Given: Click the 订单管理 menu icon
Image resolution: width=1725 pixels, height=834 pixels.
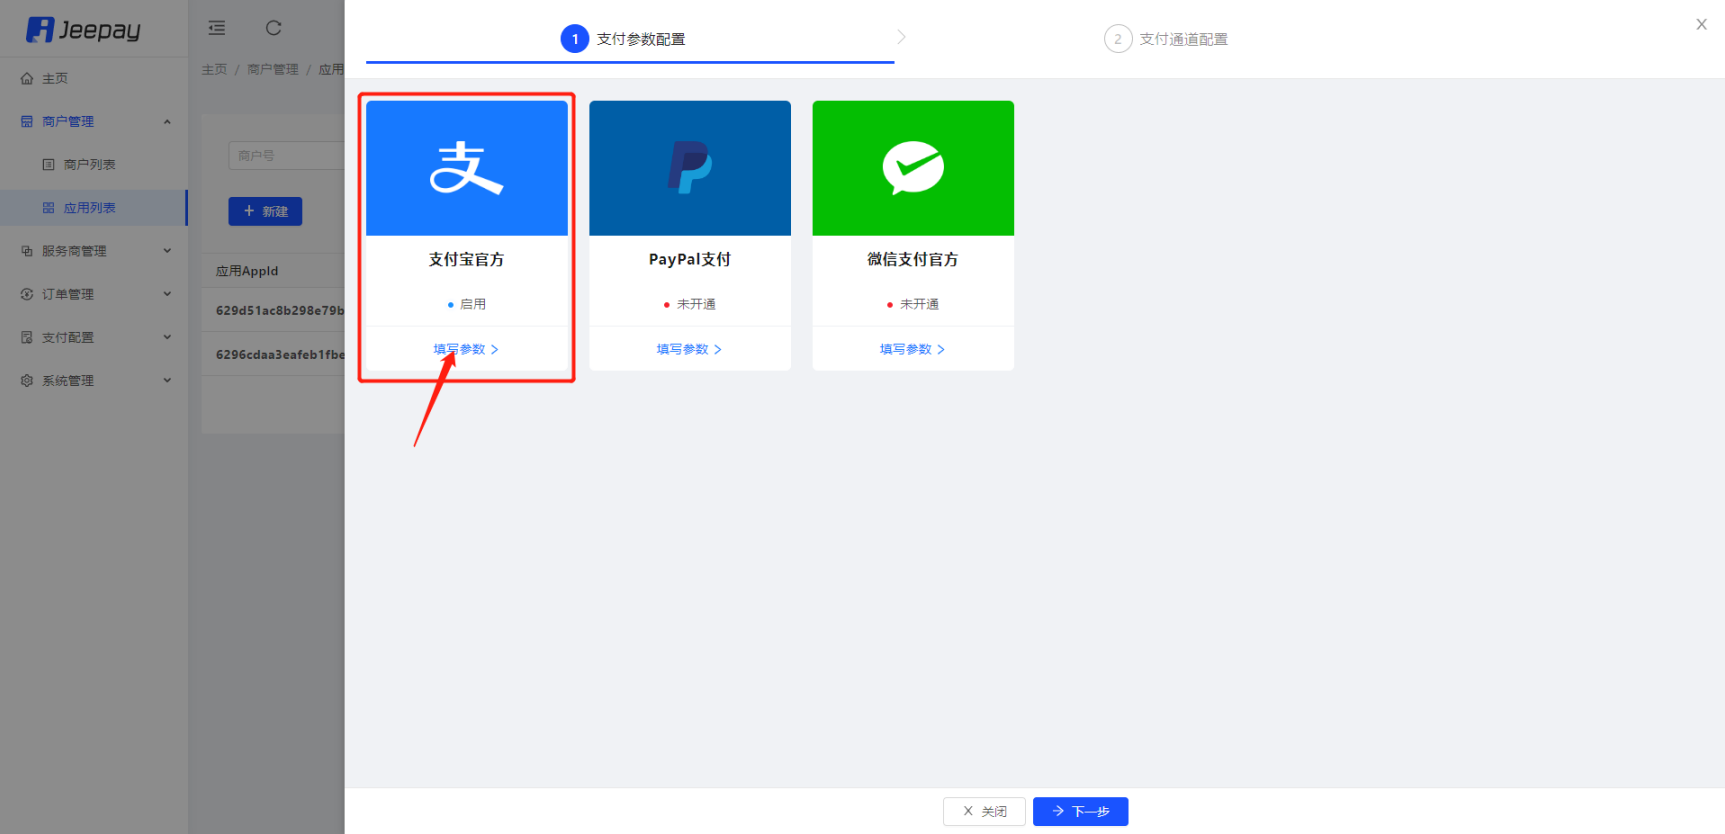Looking at the screenshot, I should (x=27, y=294).
